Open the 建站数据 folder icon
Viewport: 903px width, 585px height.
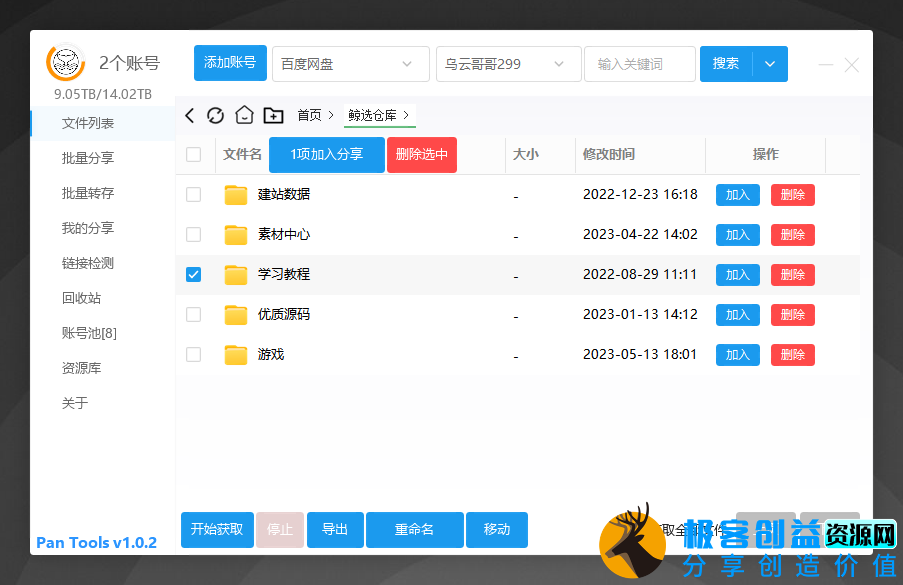point(236,195)
